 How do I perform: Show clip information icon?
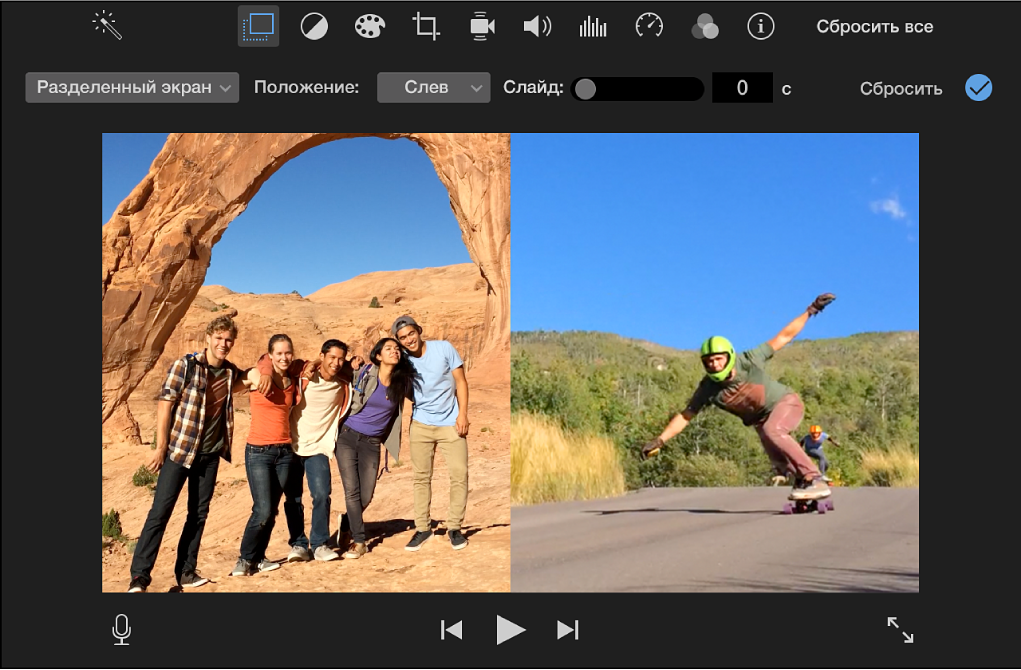click(761, 27)
